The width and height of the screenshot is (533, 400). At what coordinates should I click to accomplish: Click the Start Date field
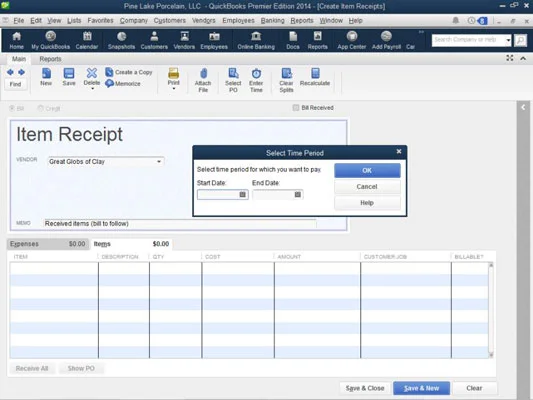[223, 194]
